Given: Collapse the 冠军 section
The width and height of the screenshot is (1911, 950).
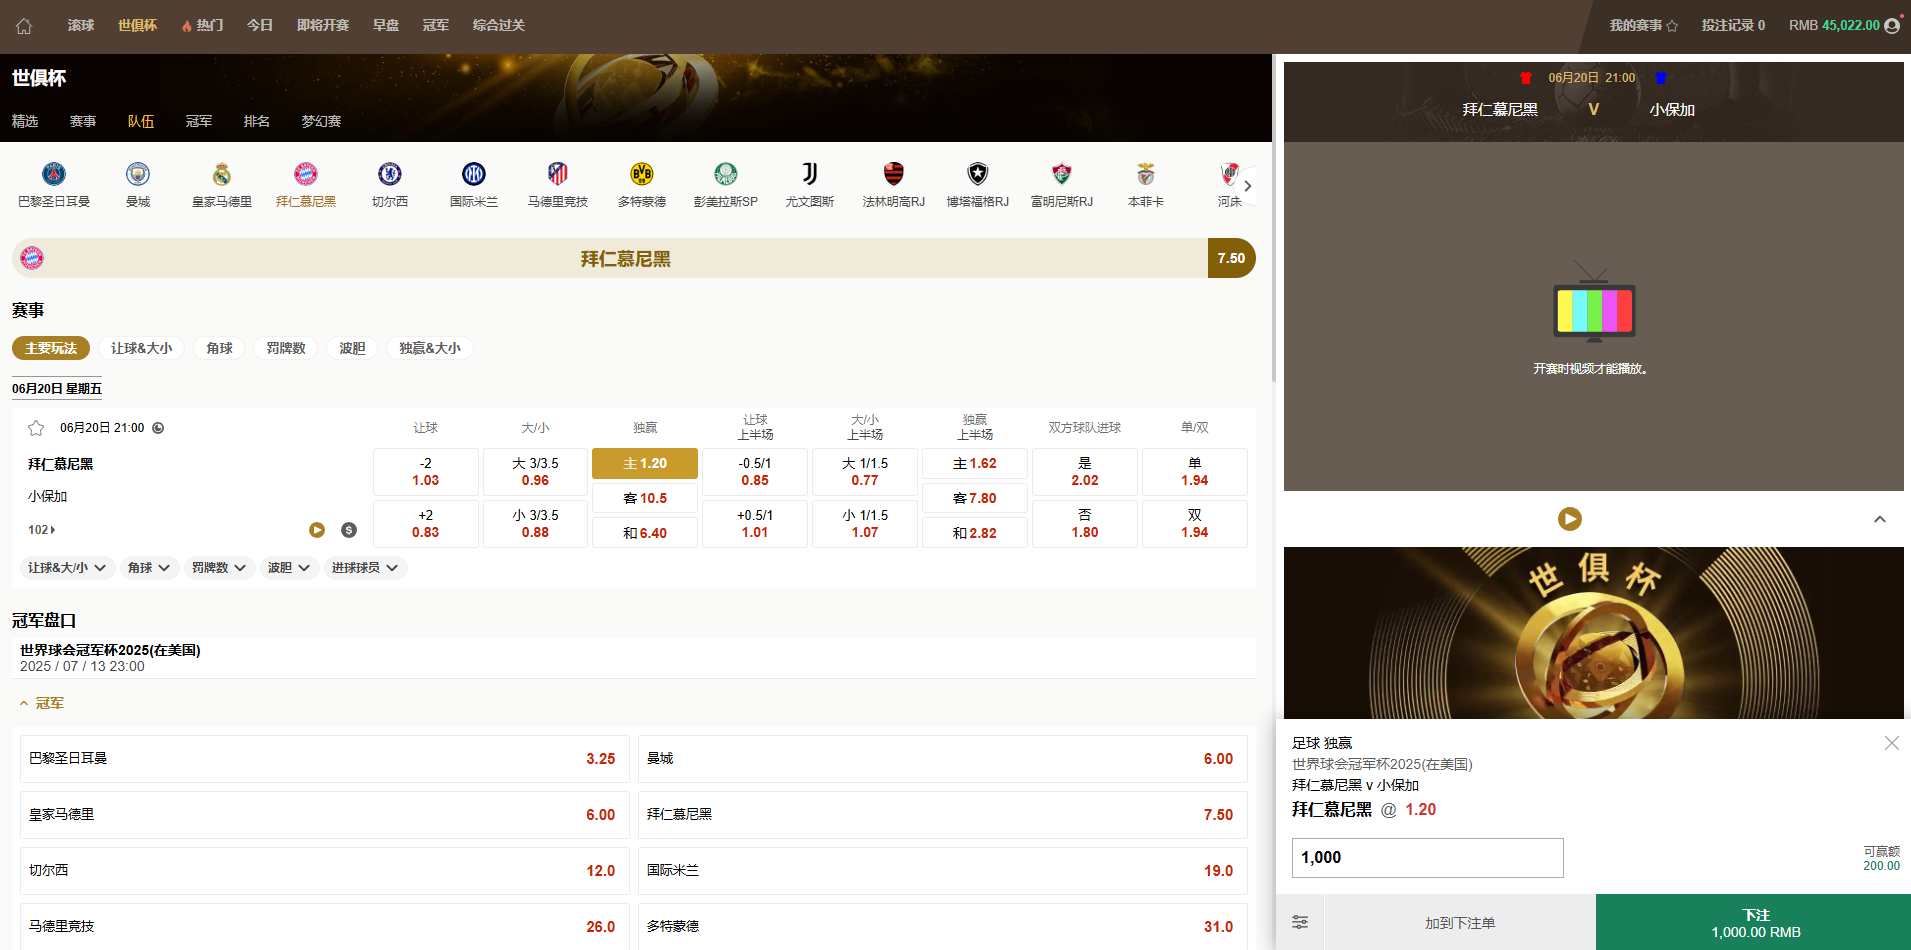Looking at the screenshot, I should (41, 704).
